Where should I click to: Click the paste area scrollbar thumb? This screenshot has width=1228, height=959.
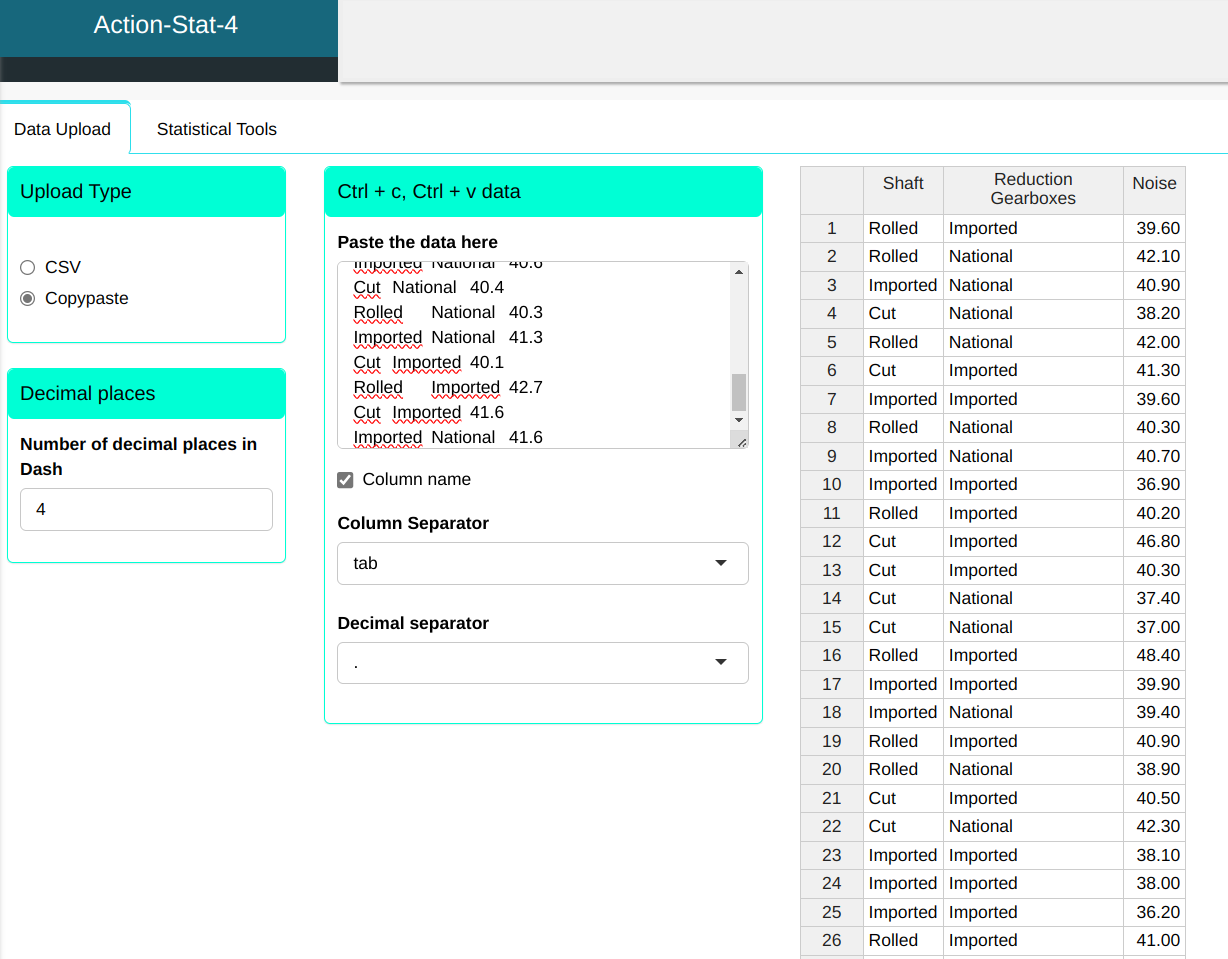[x=739, y=392]
